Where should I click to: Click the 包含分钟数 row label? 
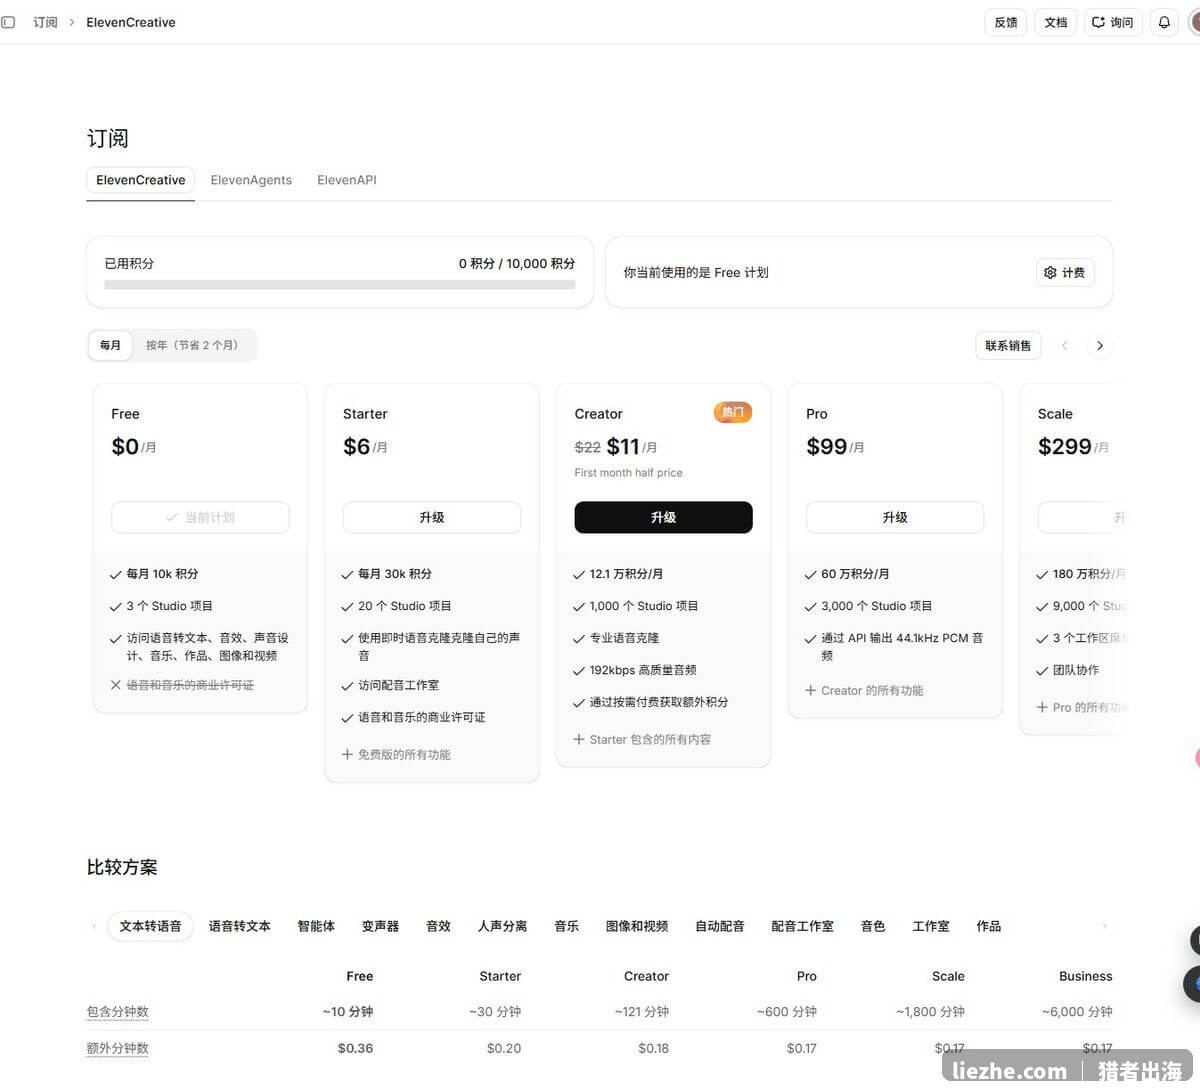[x=118, y=1011]
